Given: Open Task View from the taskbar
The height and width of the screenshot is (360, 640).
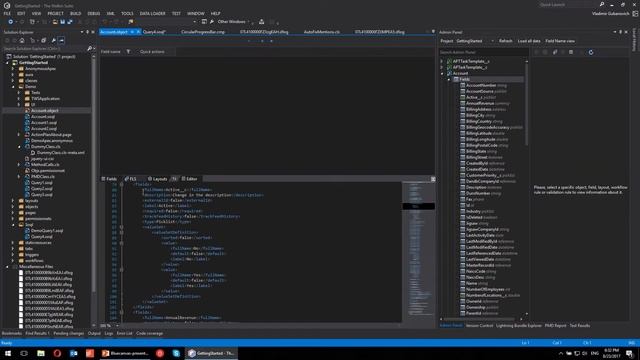Looking at the screenshot, I should [24, 353].
